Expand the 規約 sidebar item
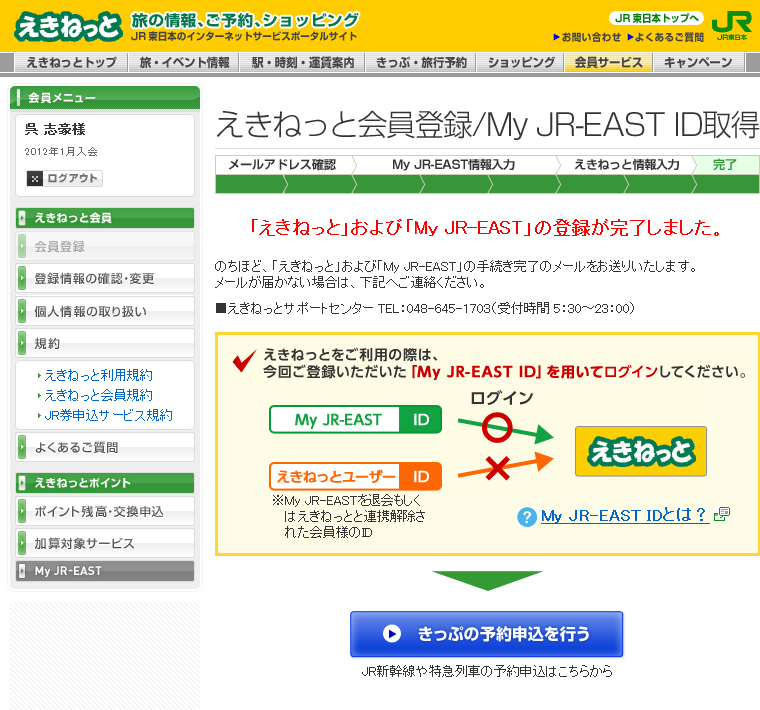The image size is (760, 710). click(105, 343)
